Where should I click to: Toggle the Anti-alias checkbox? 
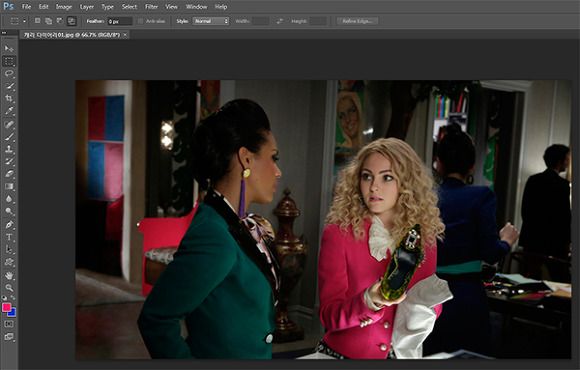140,21
